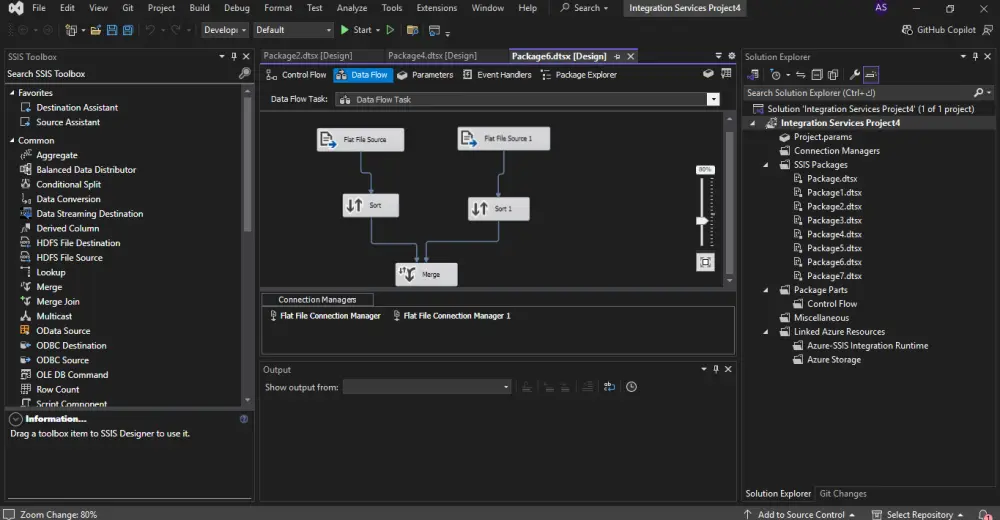Select Conditional Split in SSIS Toolbox

[x=68, y=184]
